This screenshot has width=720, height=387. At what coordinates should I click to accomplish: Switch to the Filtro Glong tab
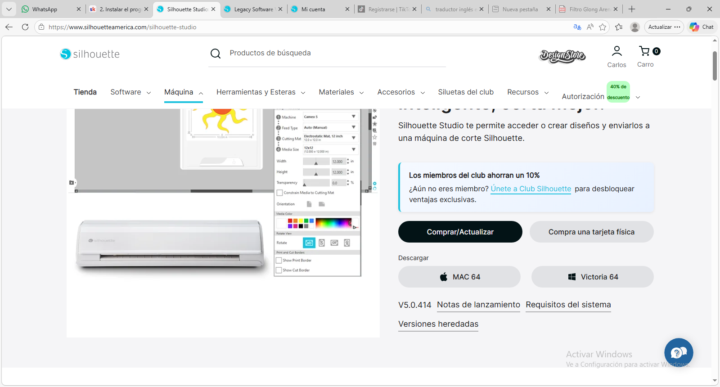coord(590,9)
